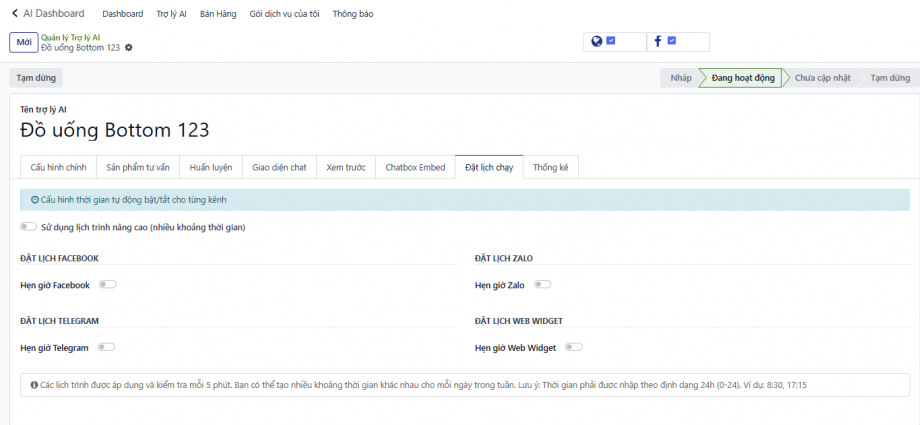
Task: Toggle the checkbox beside the globe icon
Action: tap(611, 41)
